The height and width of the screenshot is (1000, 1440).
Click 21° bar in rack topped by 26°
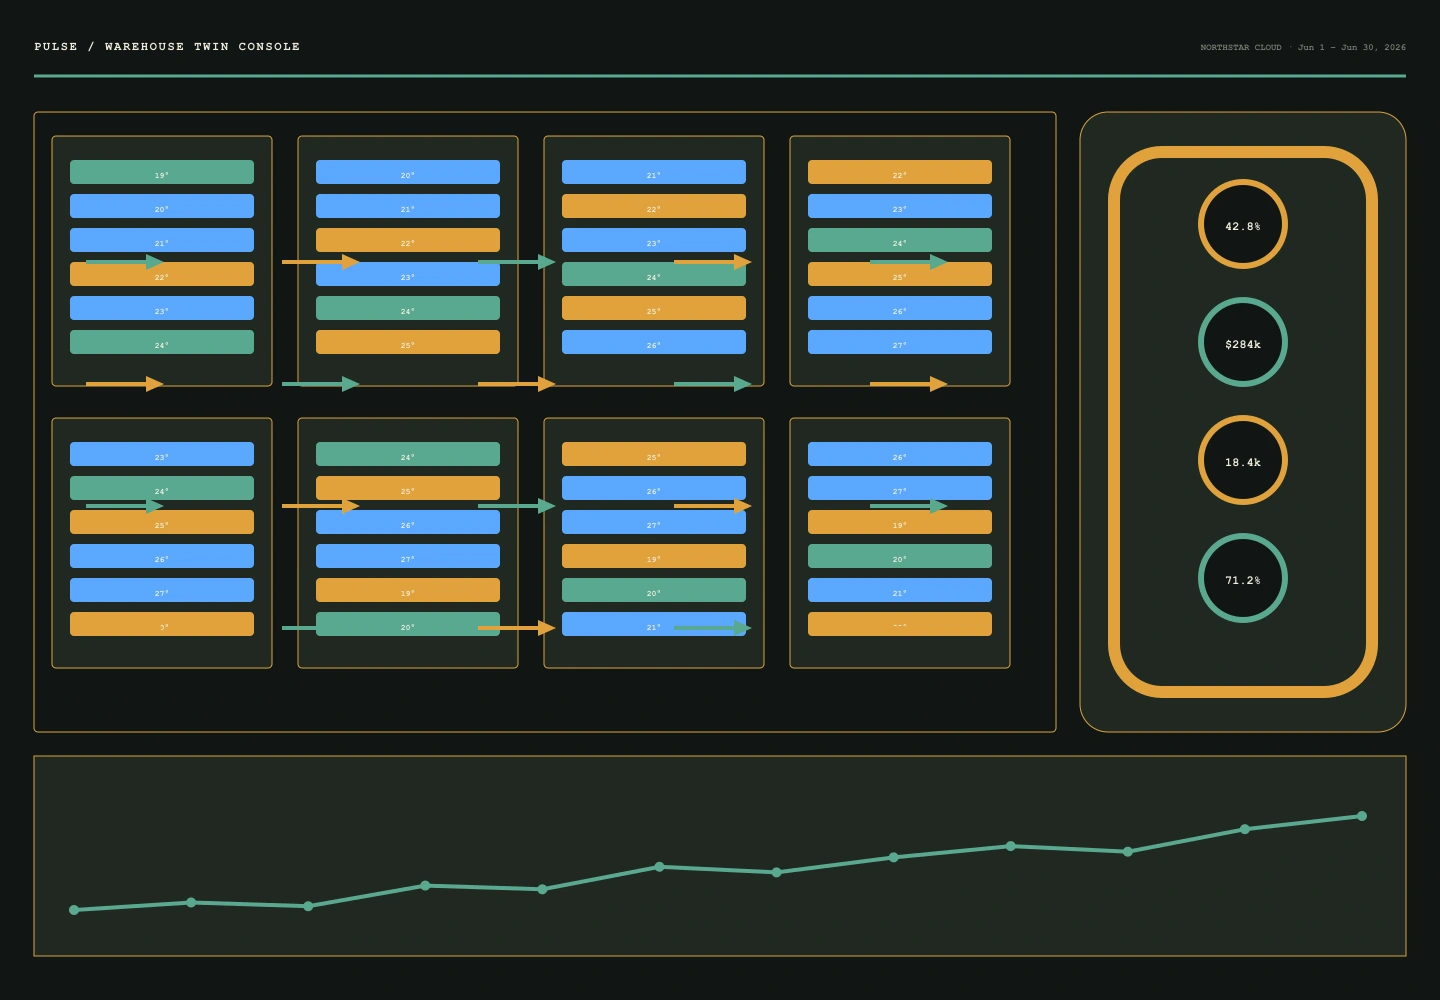click(900, 590)
